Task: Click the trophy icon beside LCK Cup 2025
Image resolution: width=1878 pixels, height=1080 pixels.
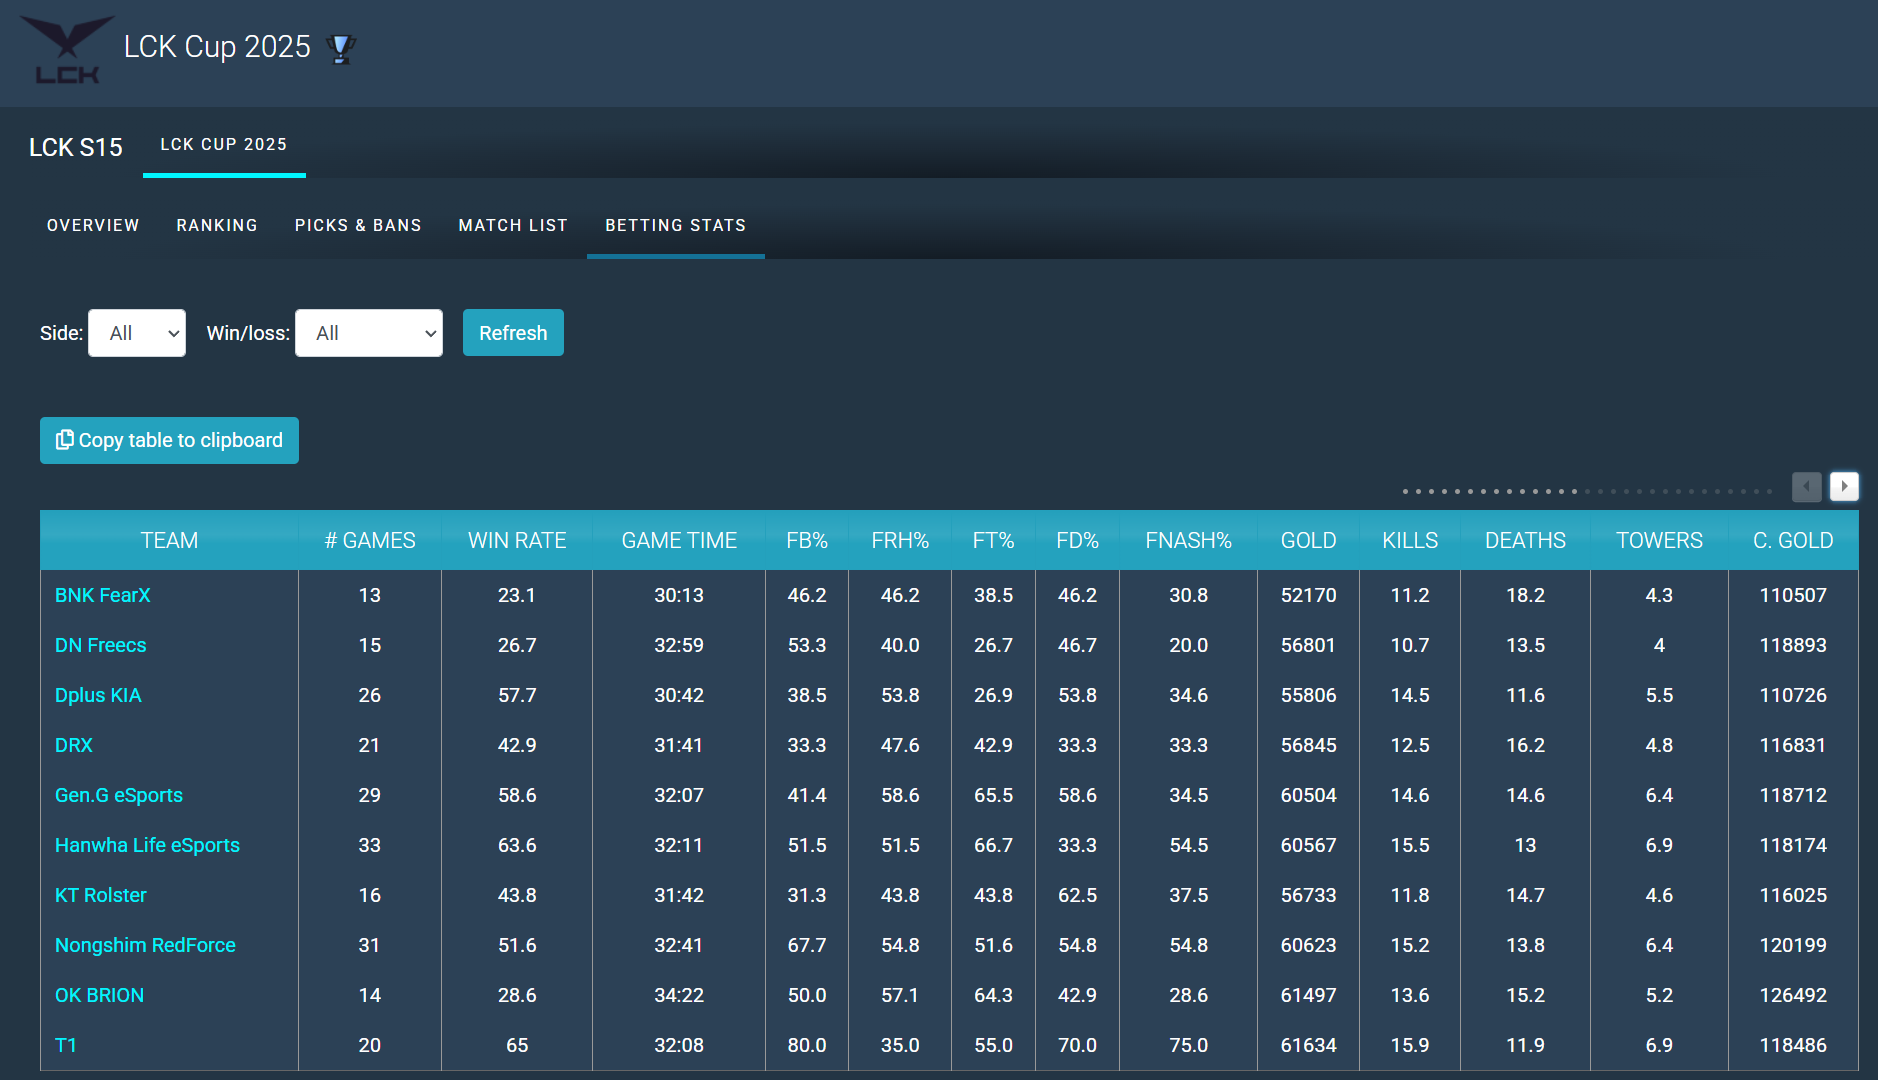Action: coord(340,48)
